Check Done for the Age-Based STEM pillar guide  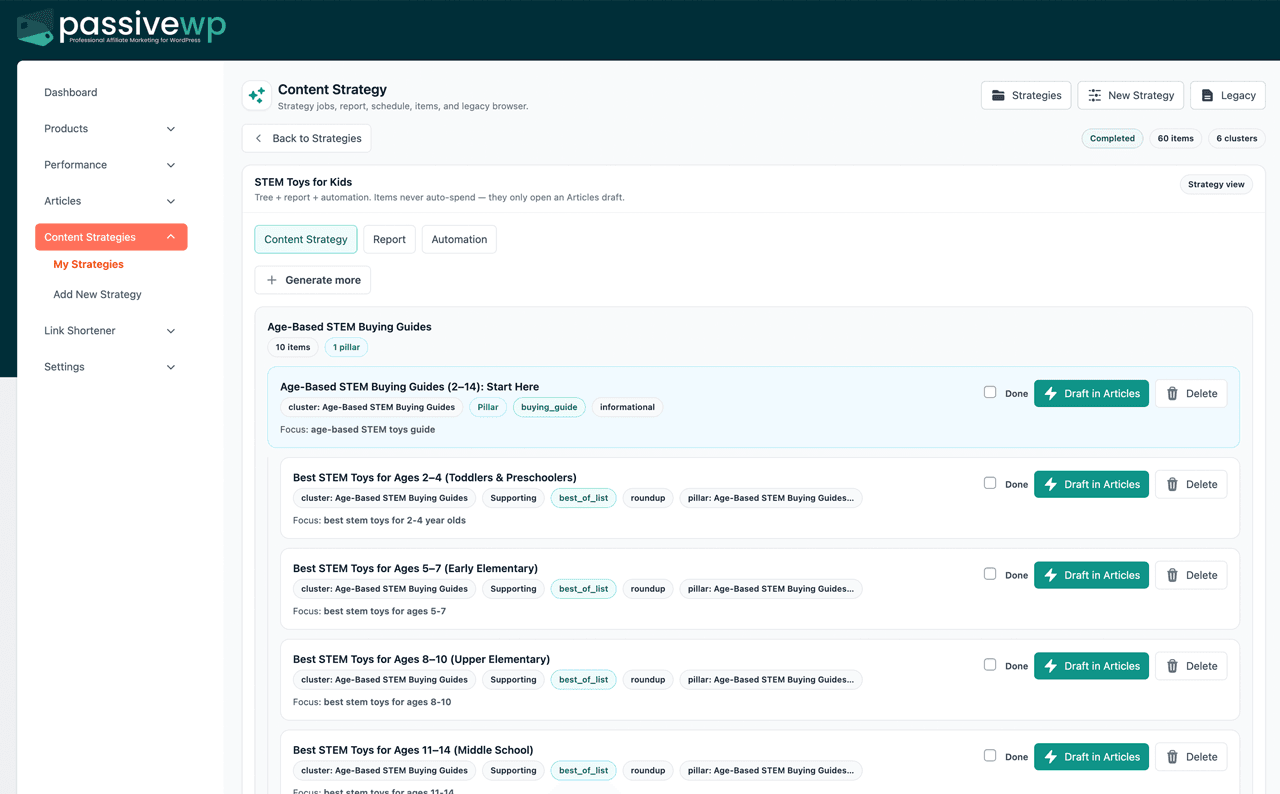point(990,392)
